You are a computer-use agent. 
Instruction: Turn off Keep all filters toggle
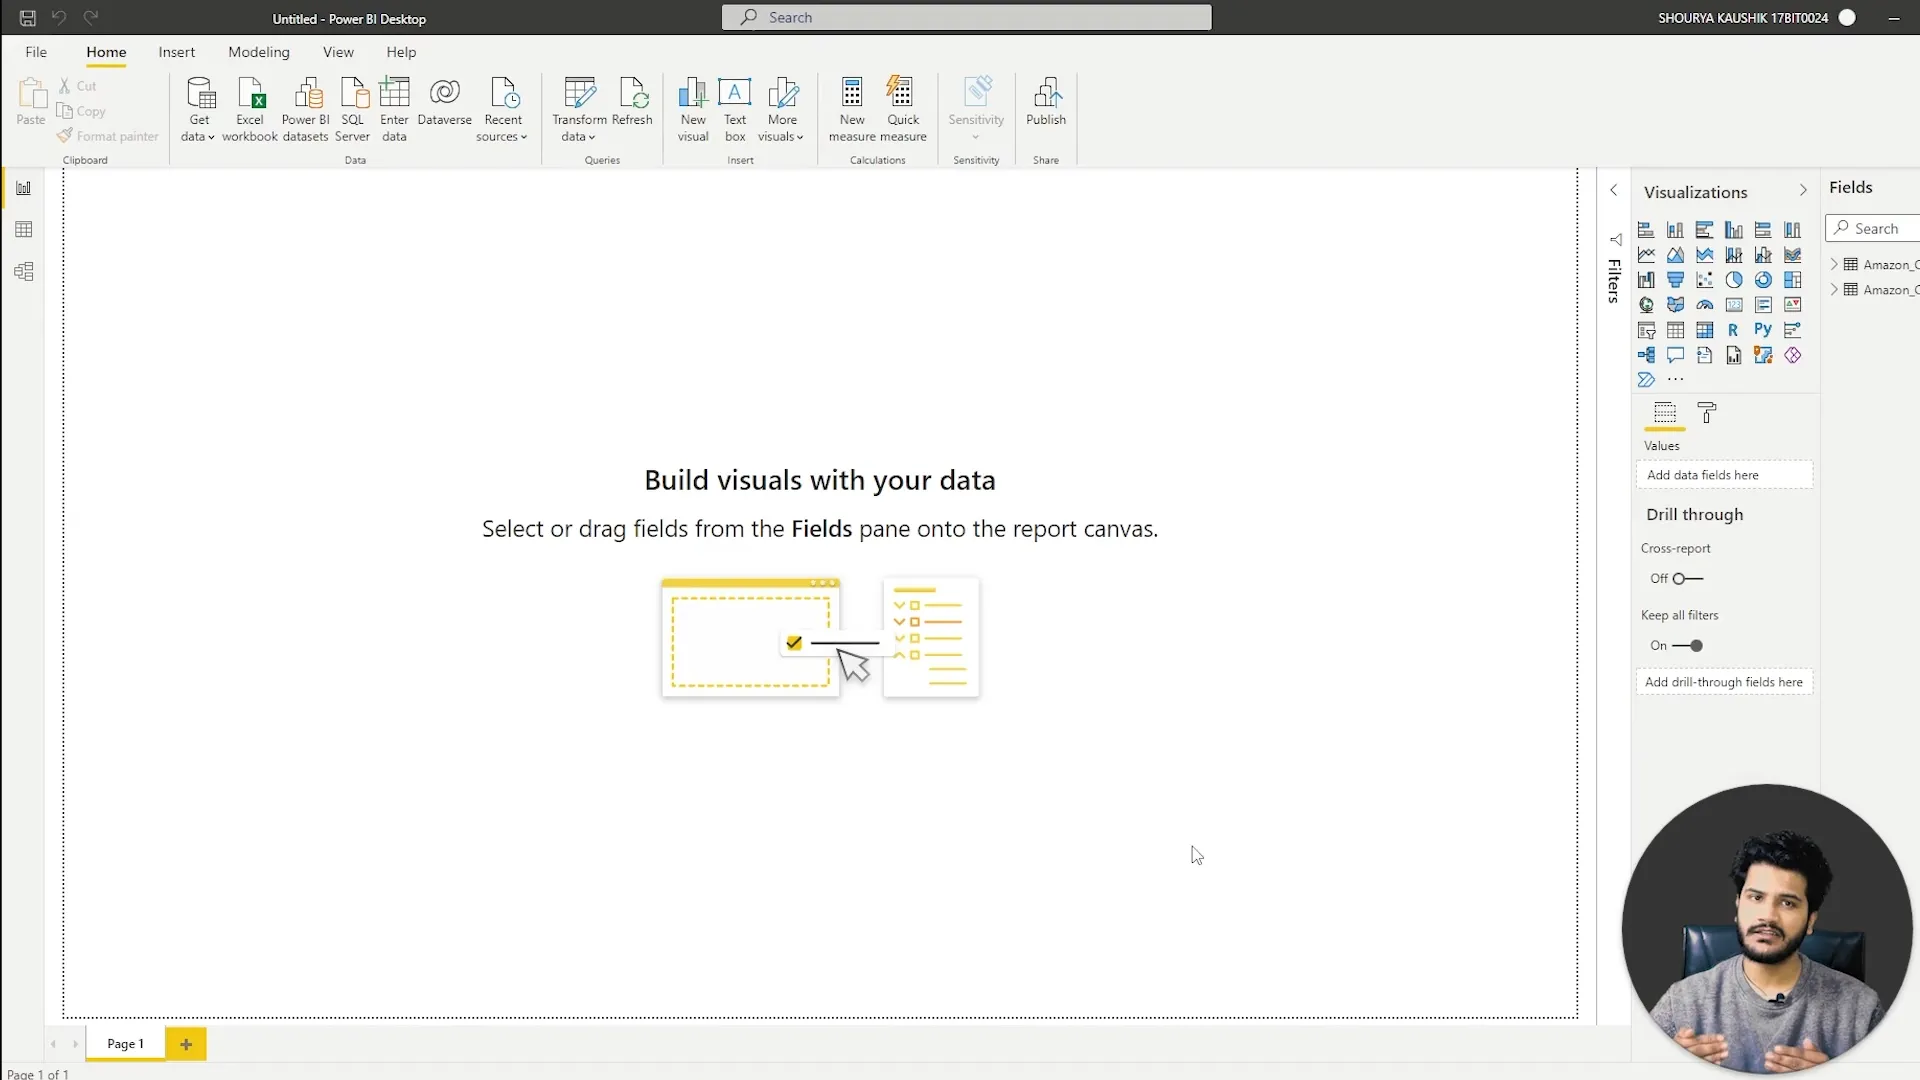click(1688, 646)
